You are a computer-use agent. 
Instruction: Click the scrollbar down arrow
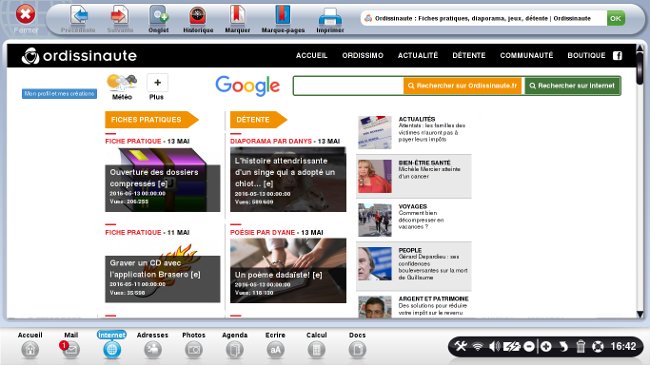(x=640, y=314)
